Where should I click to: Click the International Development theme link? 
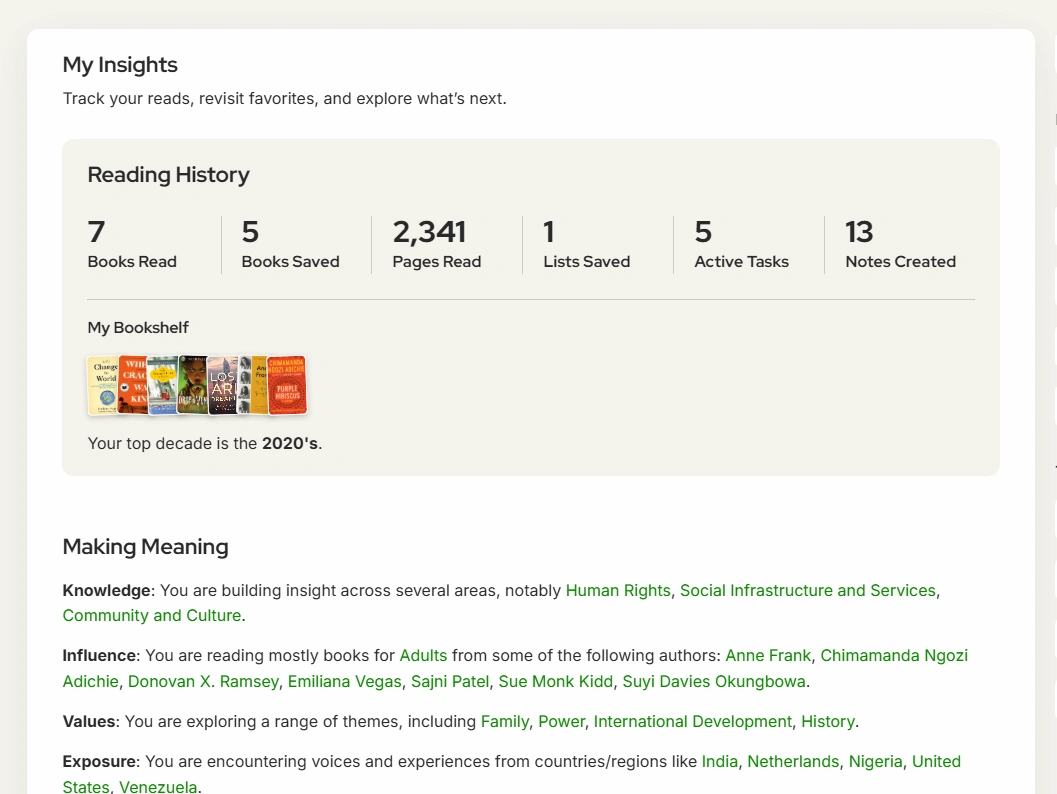[692, 721]
